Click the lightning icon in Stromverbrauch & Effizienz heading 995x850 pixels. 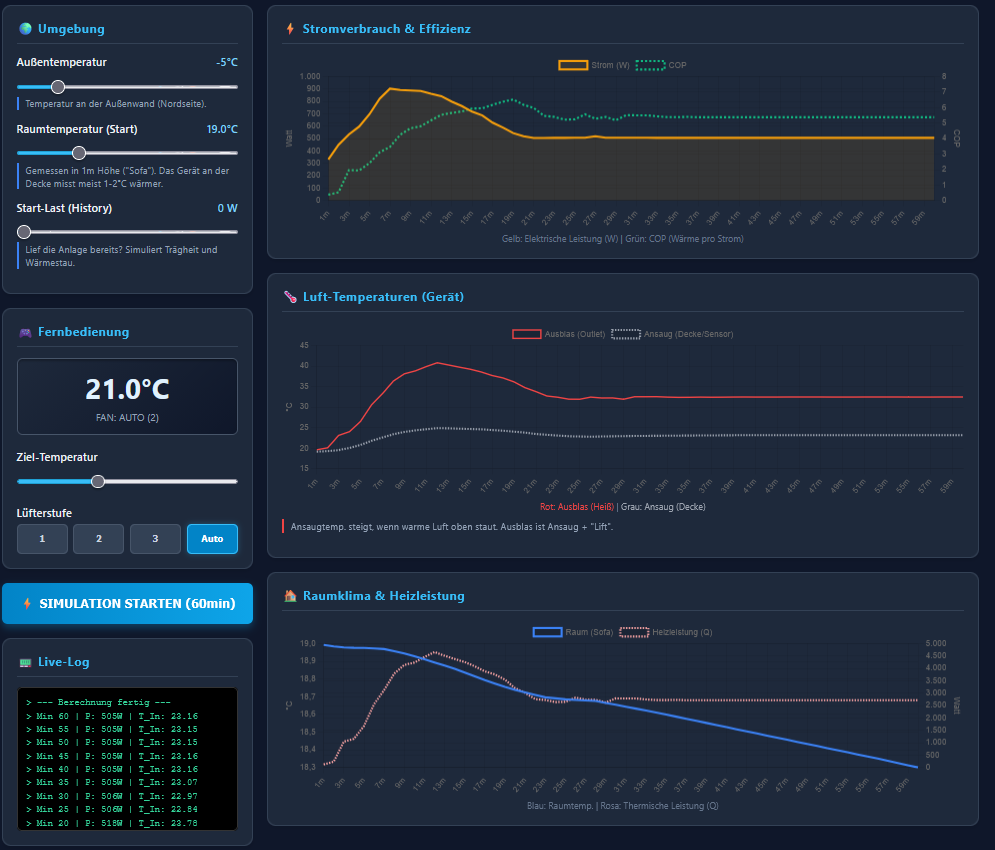pos(290,29)
